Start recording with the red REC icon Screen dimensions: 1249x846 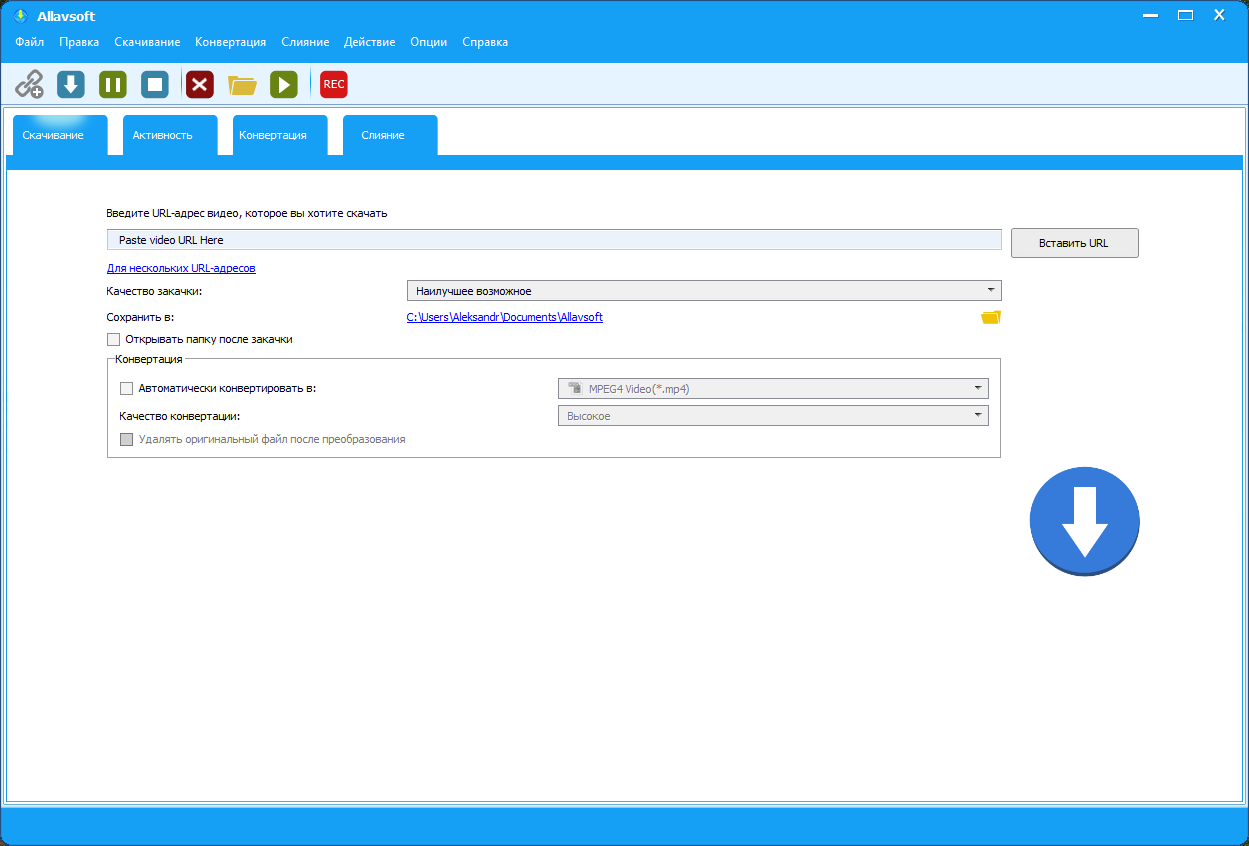coord(334,85)
